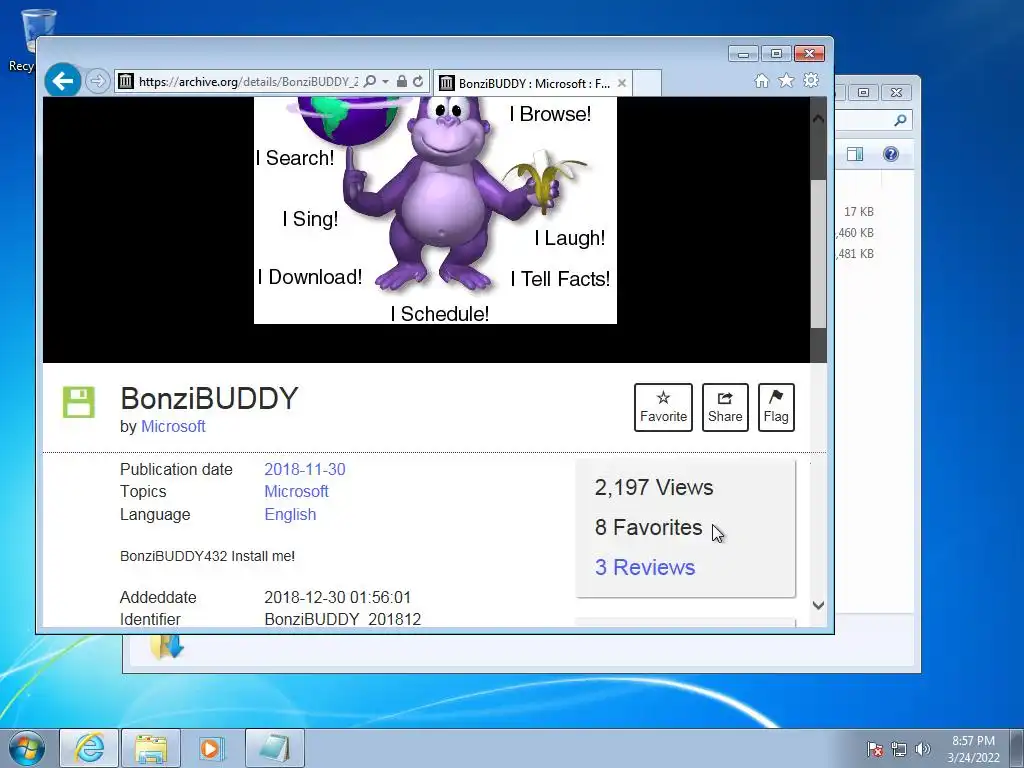This screenshot has width=1024, height=768.
Task: Click the Flag button
Action: point(776,408)
